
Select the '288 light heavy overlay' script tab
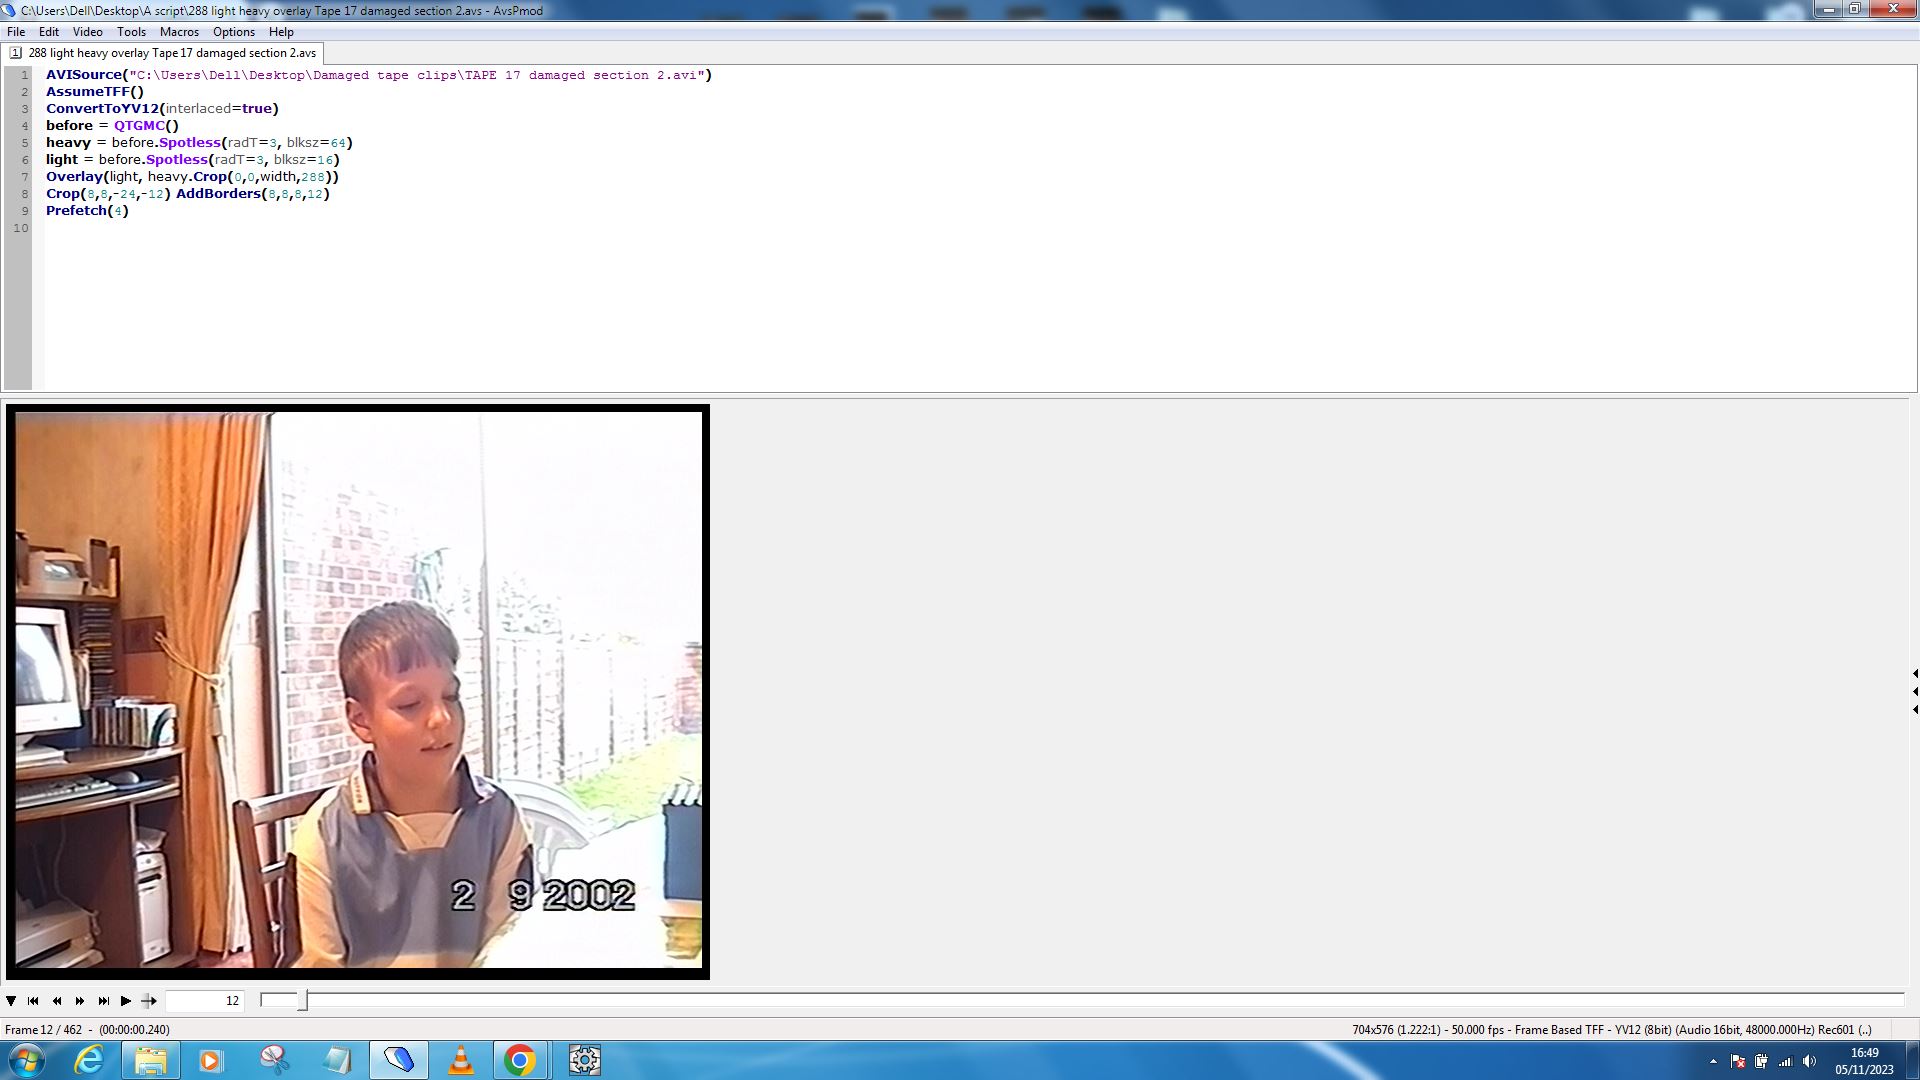163,53
